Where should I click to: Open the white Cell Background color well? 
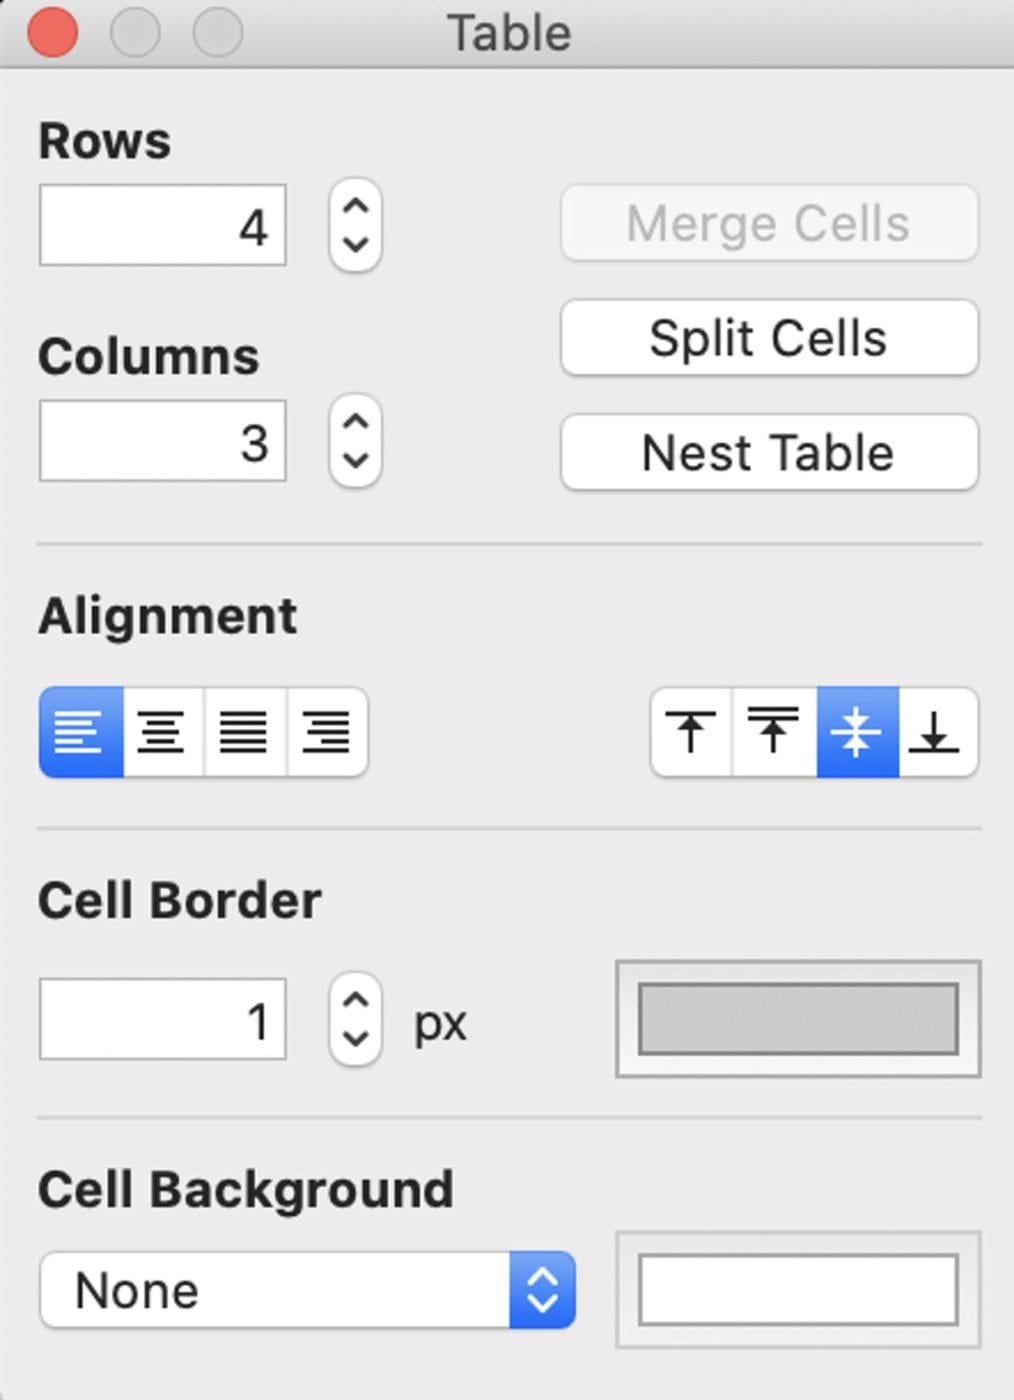coord(798,1290)
